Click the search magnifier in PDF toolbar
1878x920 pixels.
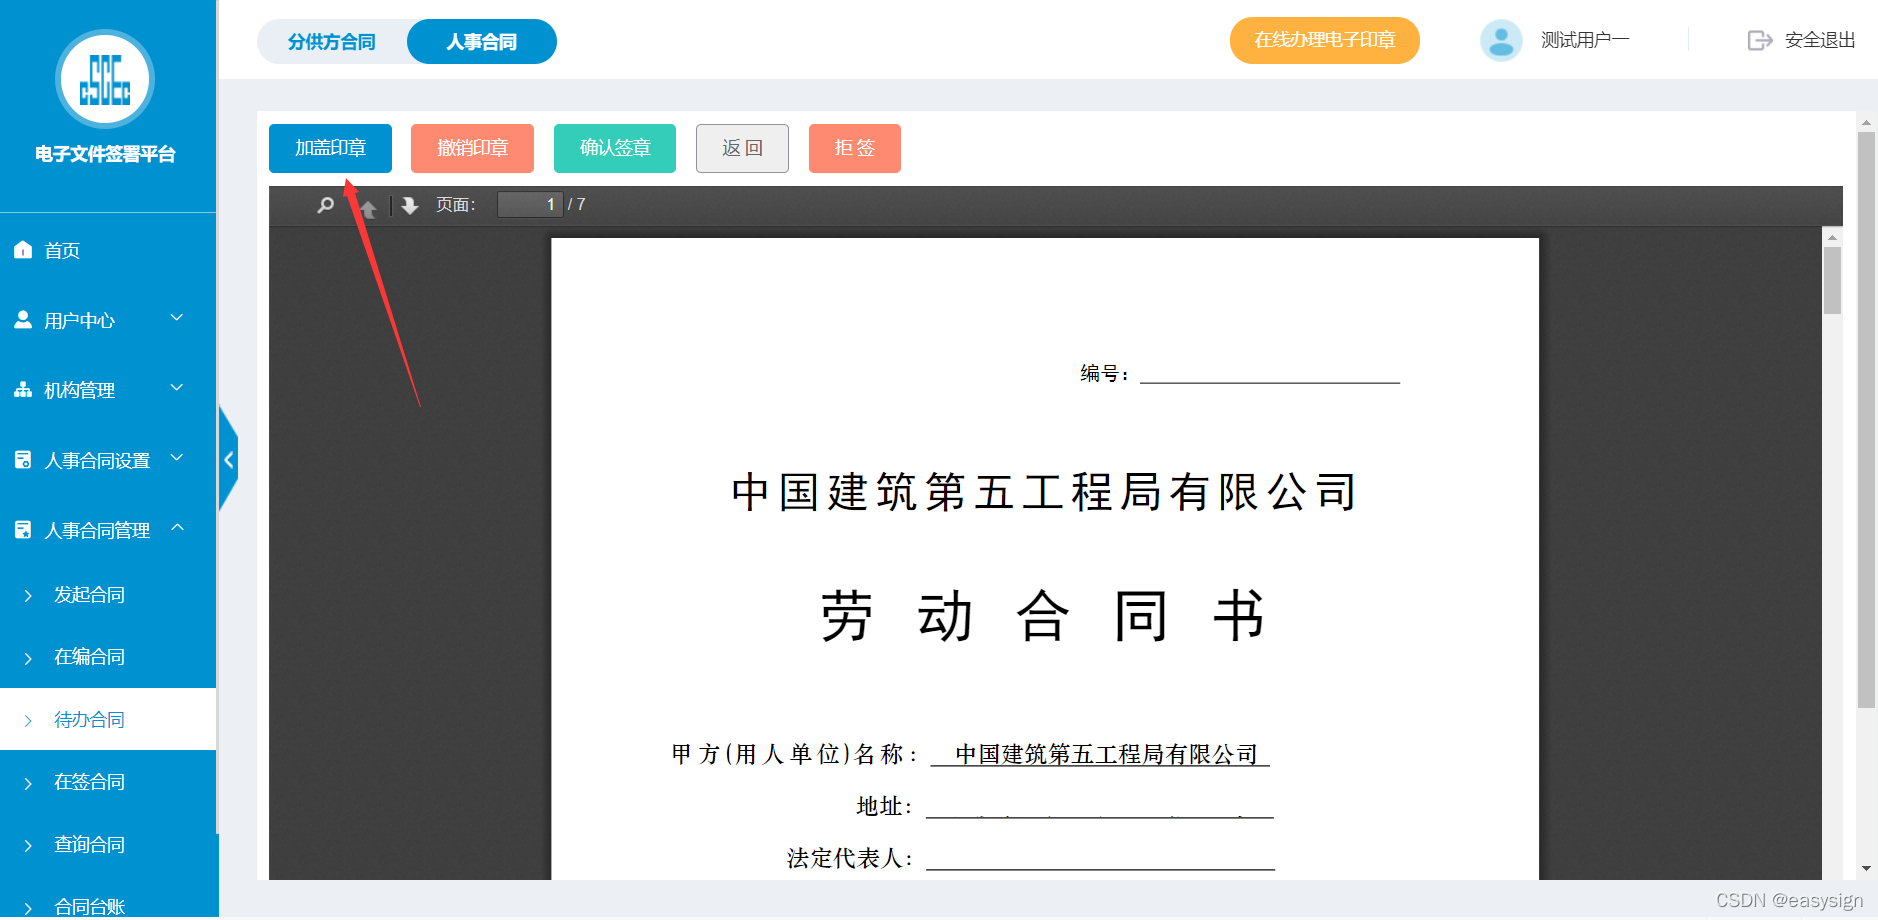tap(325, 205)
